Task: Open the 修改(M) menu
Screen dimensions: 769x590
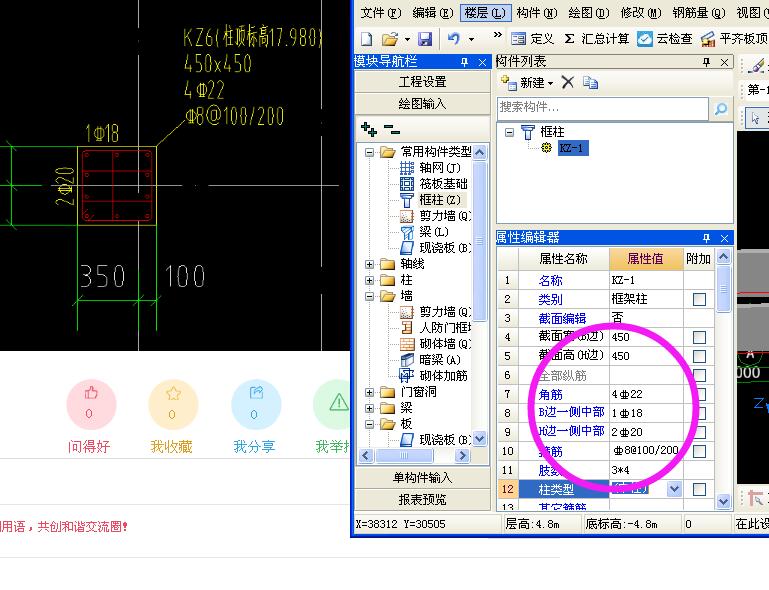Action: [x=641, y=13]
